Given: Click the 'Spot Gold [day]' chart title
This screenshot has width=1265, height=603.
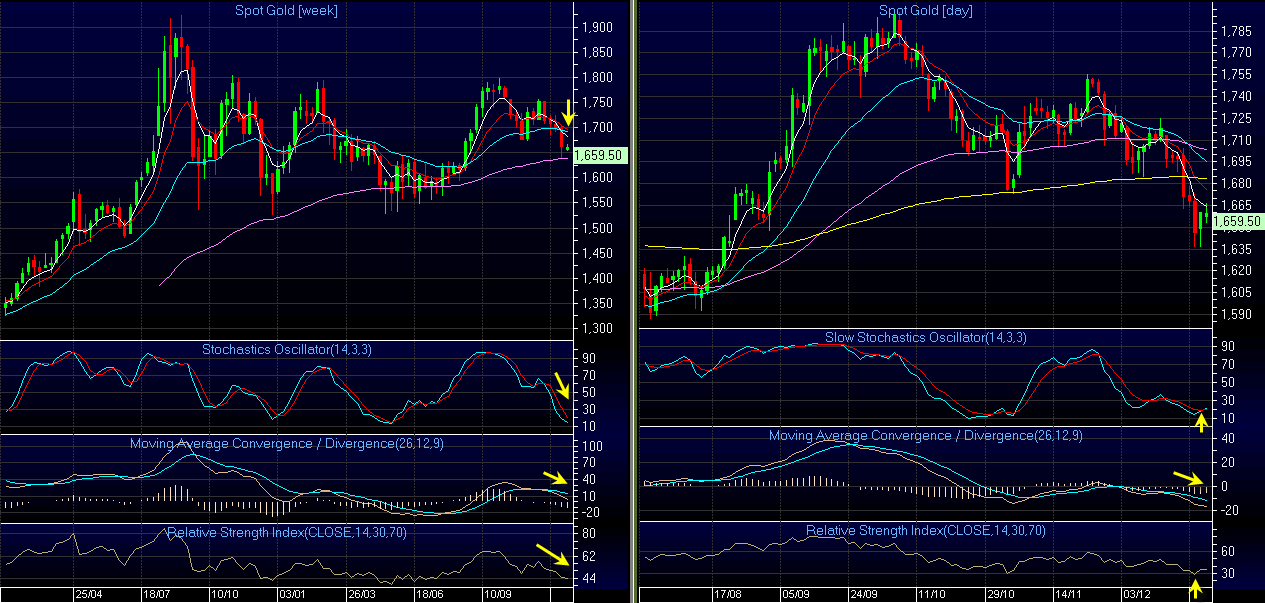Looking at the screenshot, I should click(925, 11).
